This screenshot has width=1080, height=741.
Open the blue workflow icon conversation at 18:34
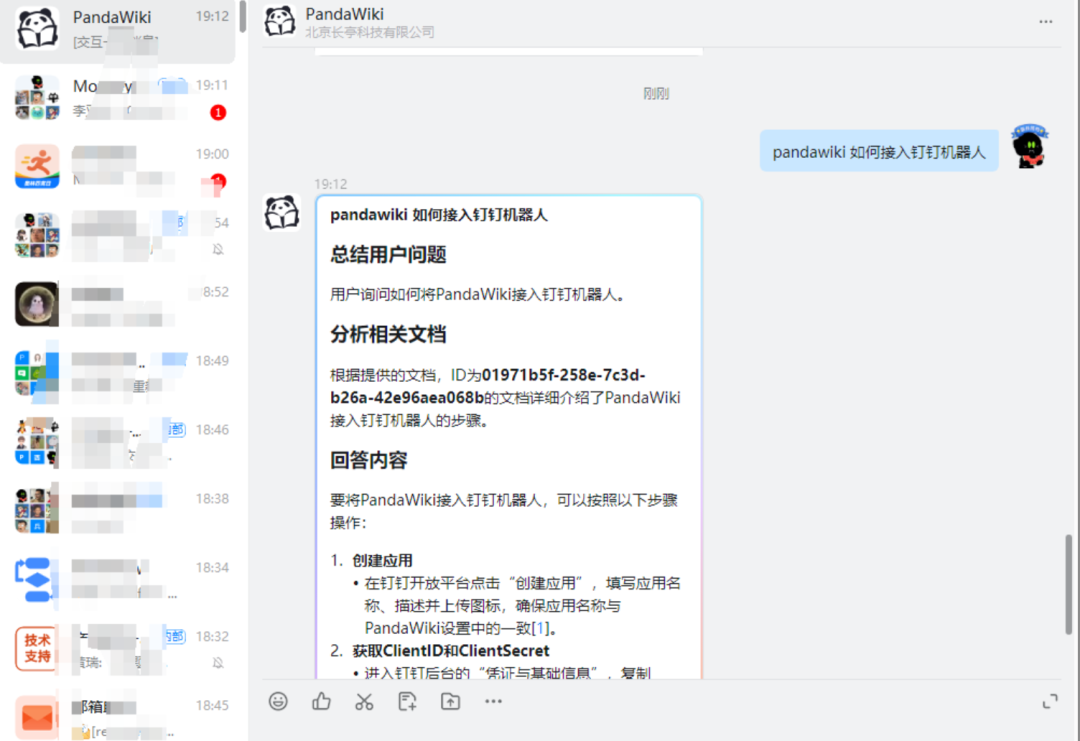tap(118, 580)
